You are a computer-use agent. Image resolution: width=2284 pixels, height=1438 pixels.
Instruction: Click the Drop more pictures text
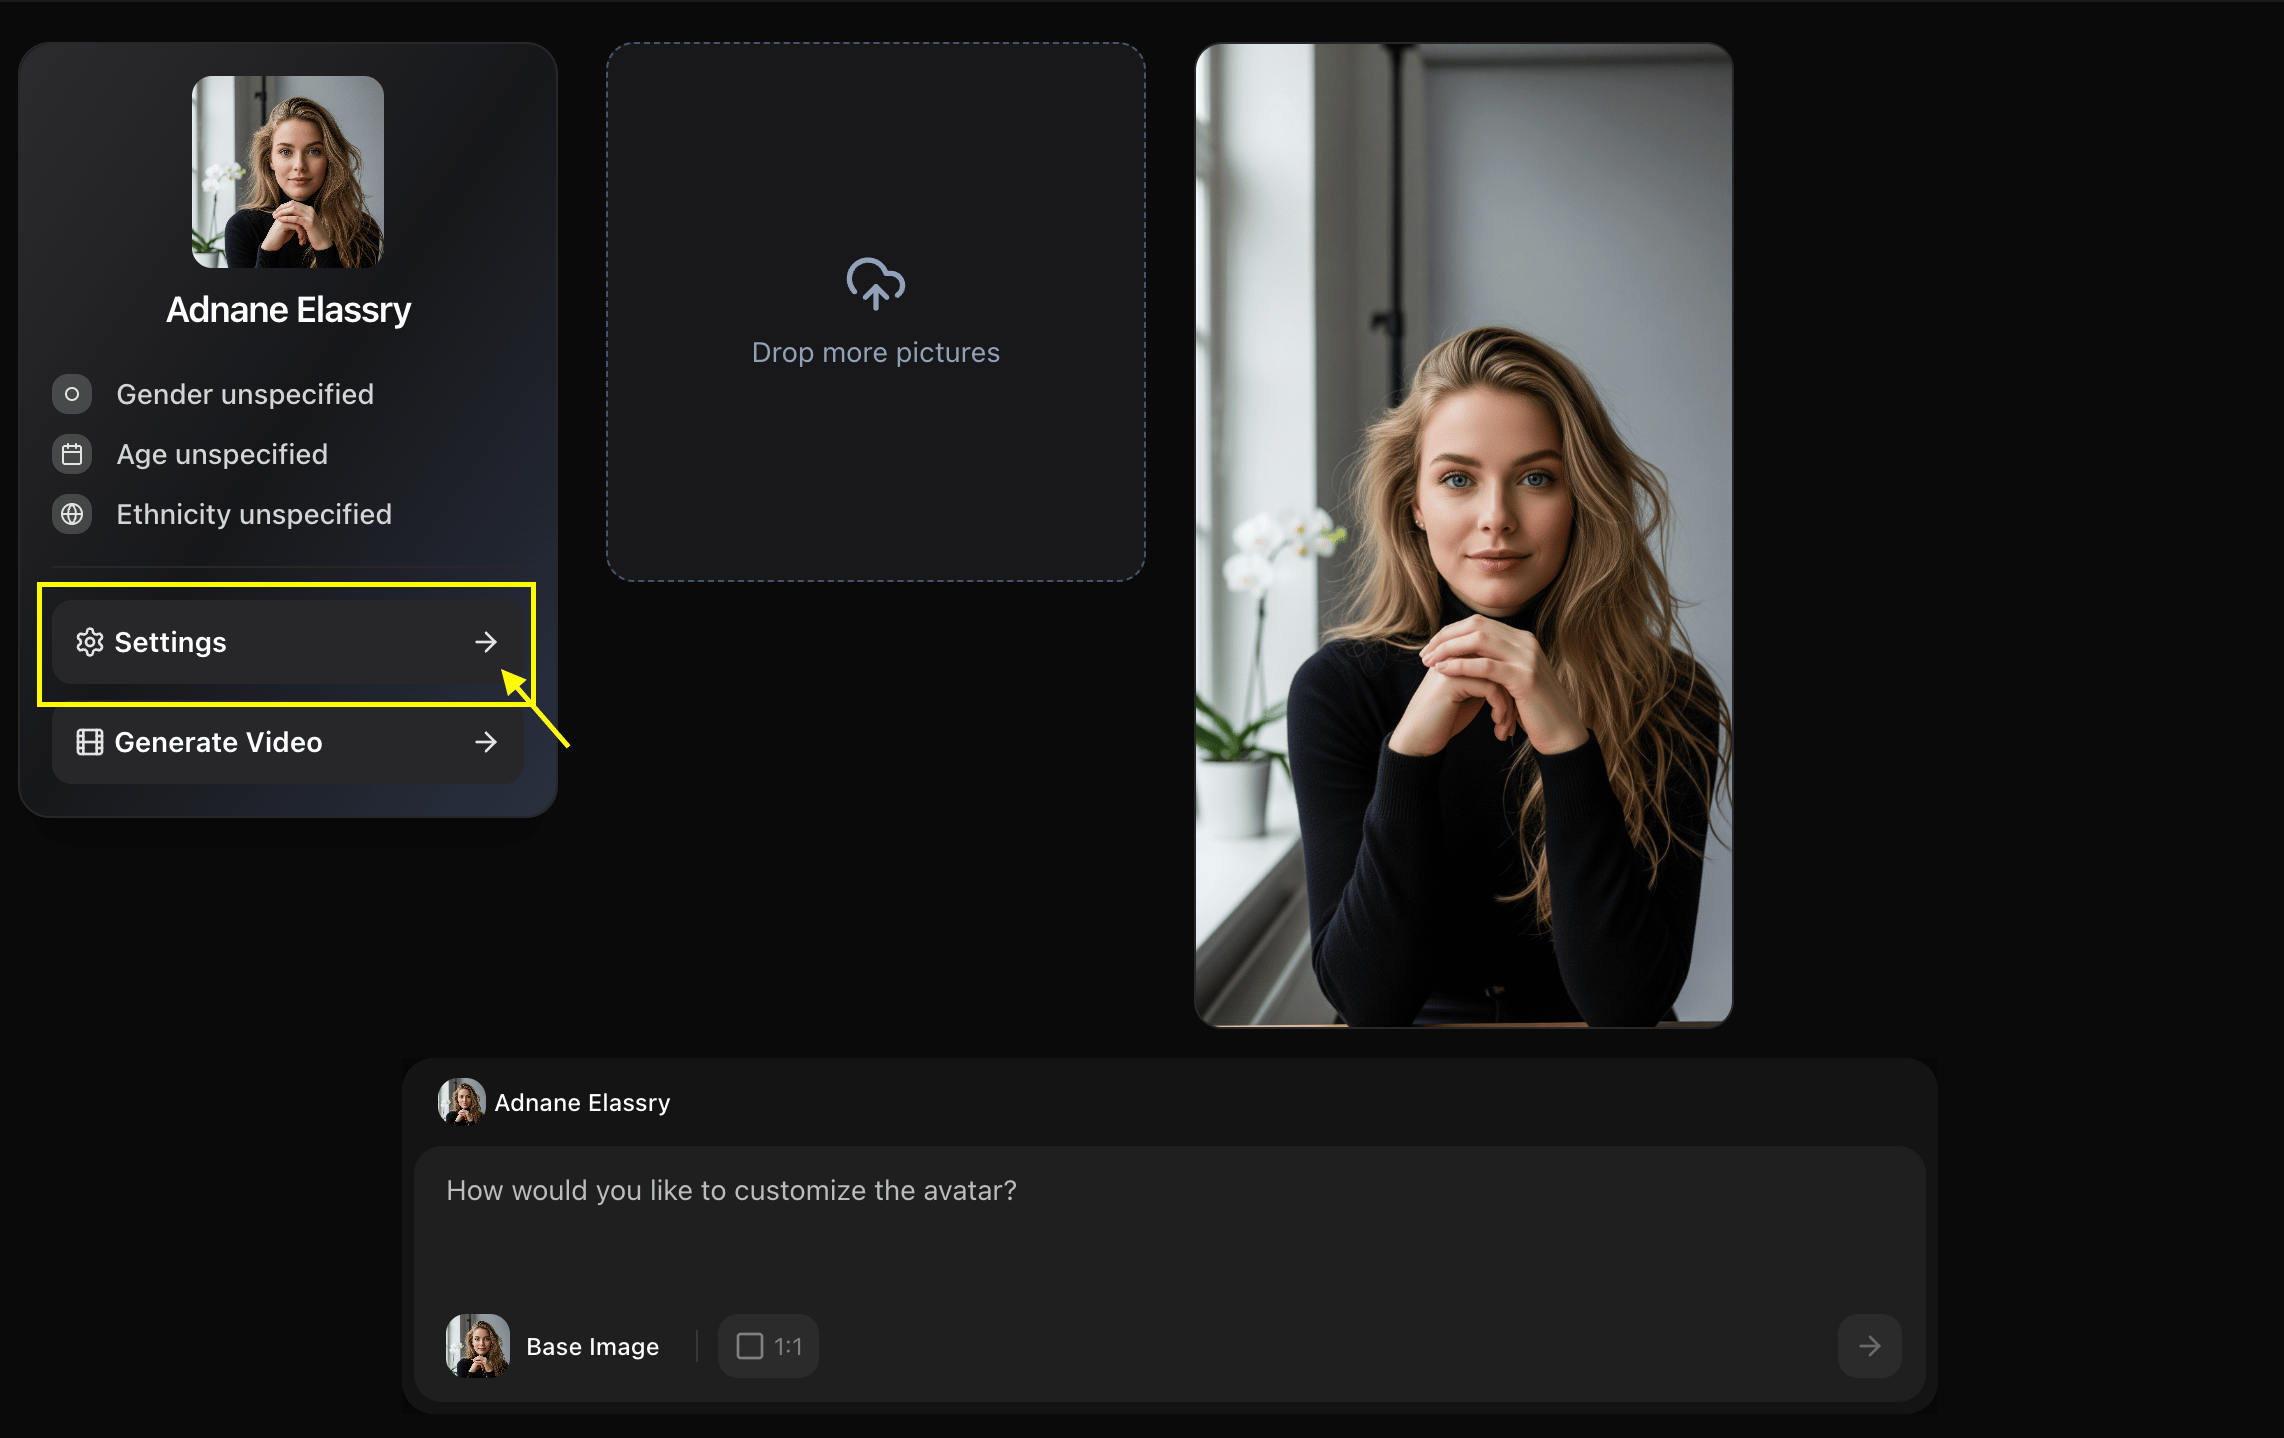(876, 353)
